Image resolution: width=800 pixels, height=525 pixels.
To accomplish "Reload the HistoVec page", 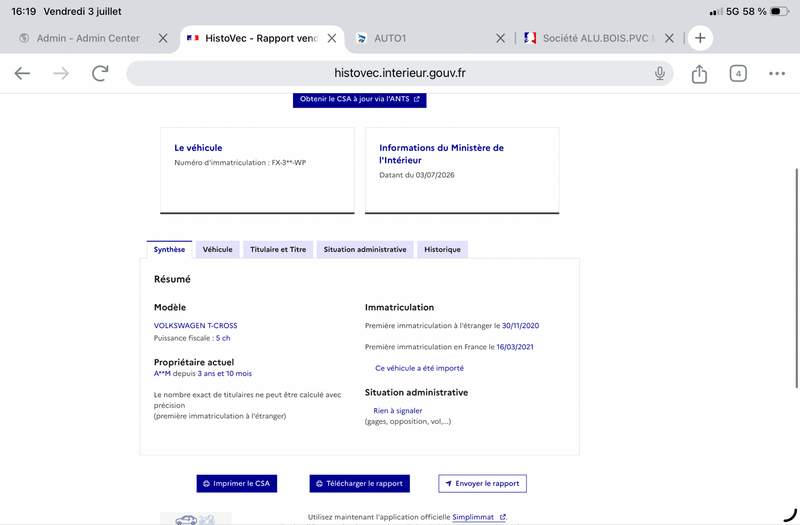I will pyautogui.click(x=100, y=73).
